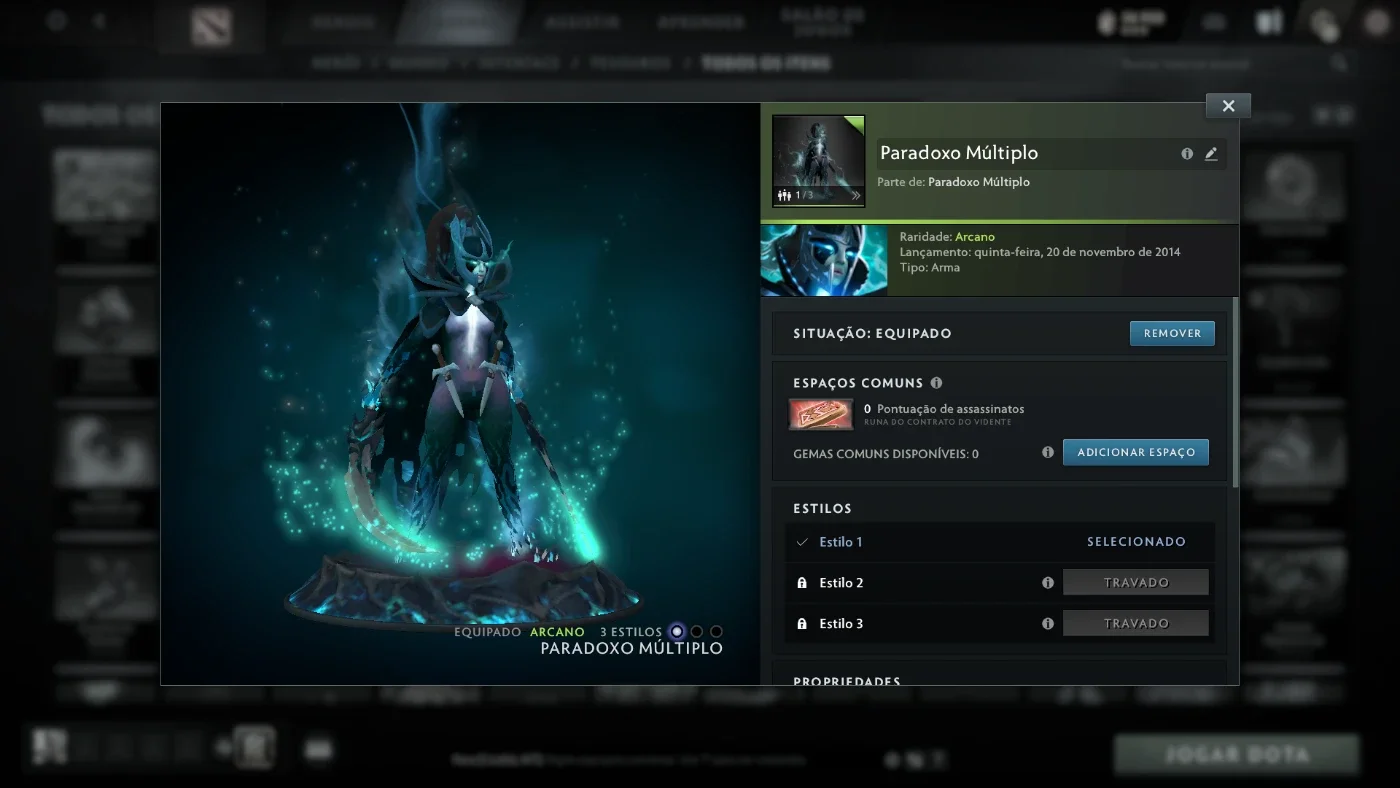Viewport: 1400px width, 788px height.
Task: Click the 'Raridade: Arcano' rarity label
Action: [x=947, y=237]
